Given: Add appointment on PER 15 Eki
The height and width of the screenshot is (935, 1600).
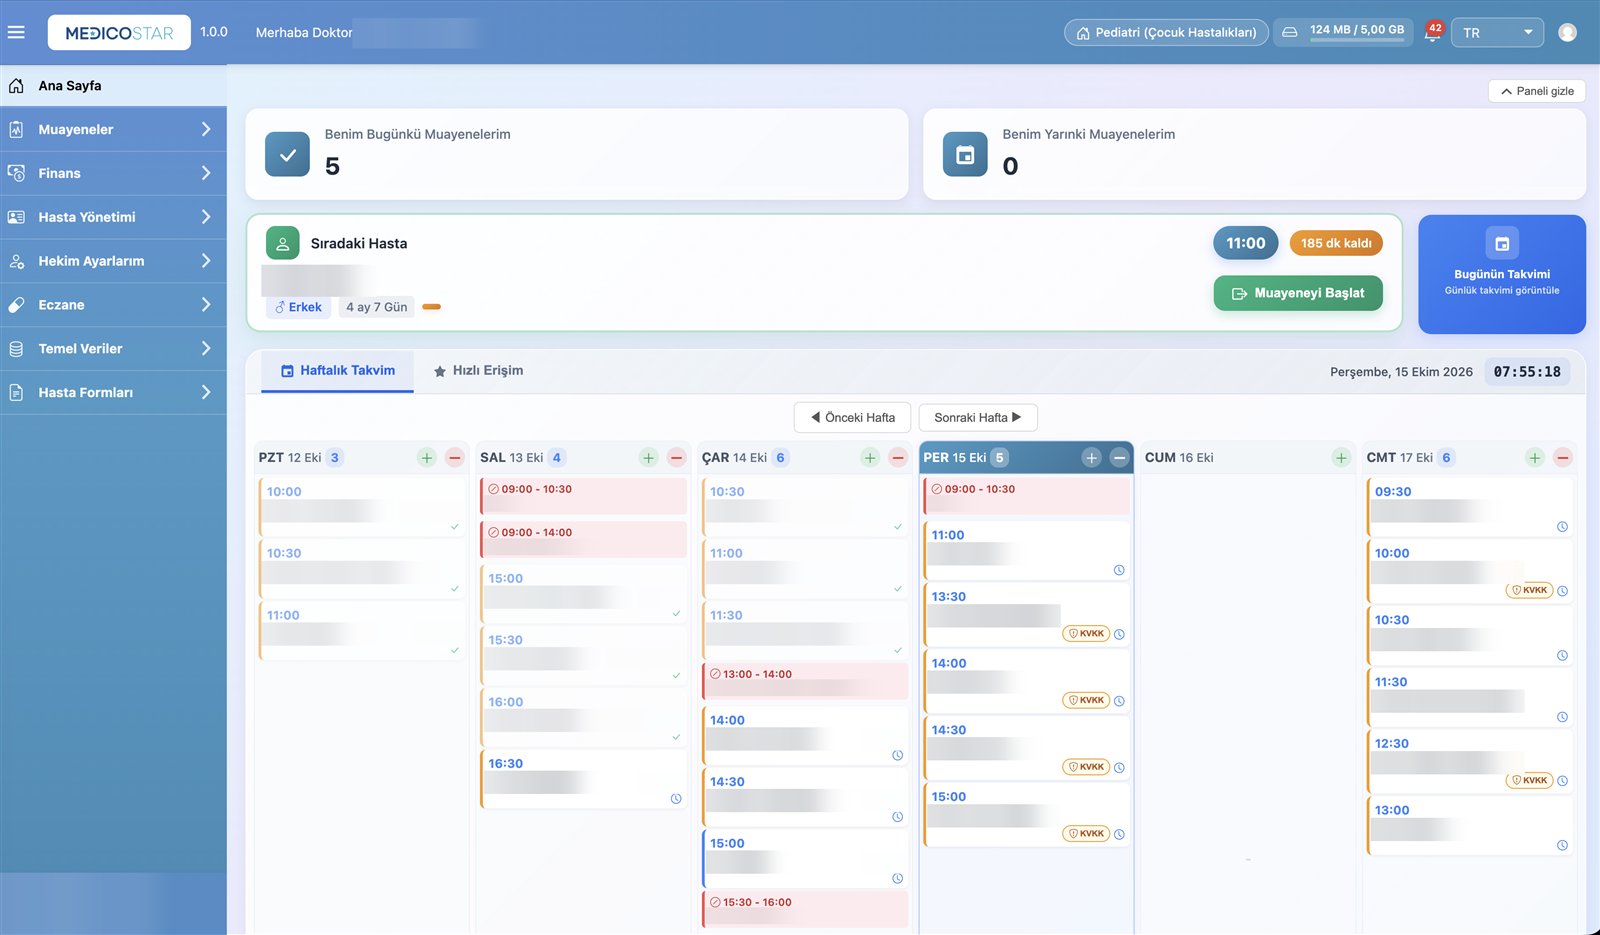Looking at the screenshot, I should point(1091,458).
